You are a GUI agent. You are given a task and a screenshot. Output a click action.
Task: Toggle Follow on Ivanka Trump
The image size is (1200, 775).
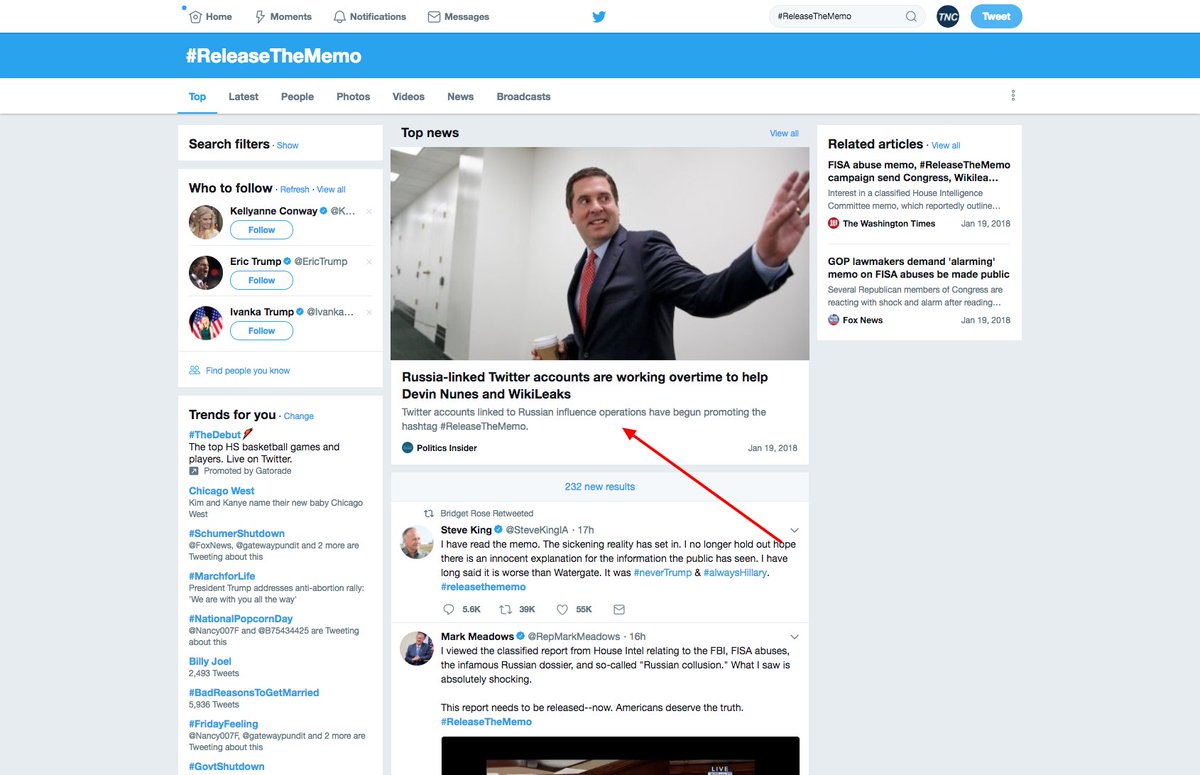coord(261,330)
